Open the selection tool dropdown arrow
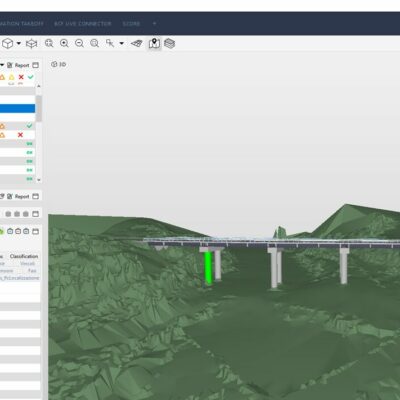The height and width of the screenshot is (400, 400). click(x=122, y=43)
